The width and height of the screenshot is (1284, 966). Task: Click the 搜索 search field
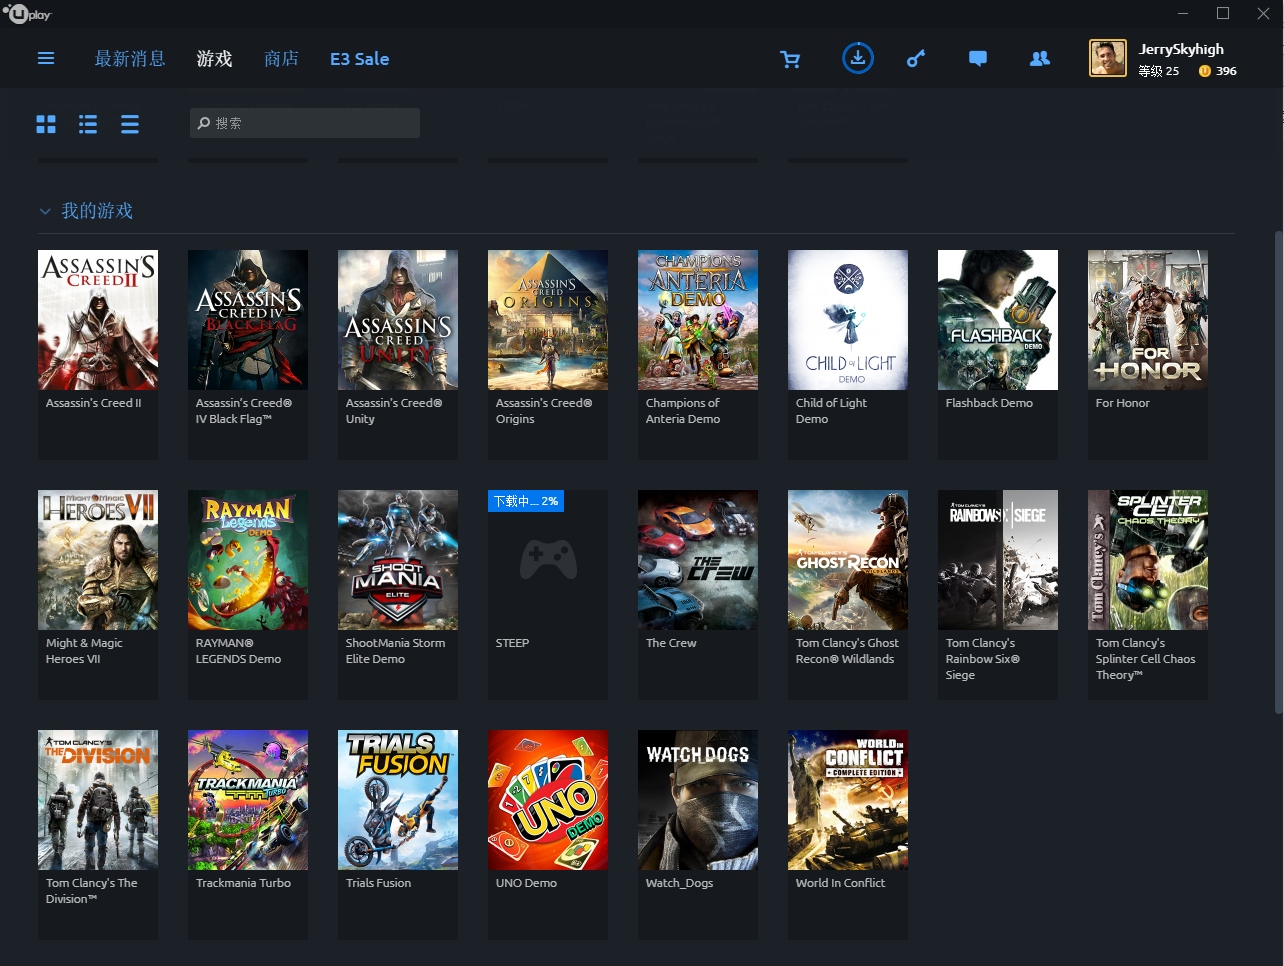pyautogui.click(x=305, y=123)
